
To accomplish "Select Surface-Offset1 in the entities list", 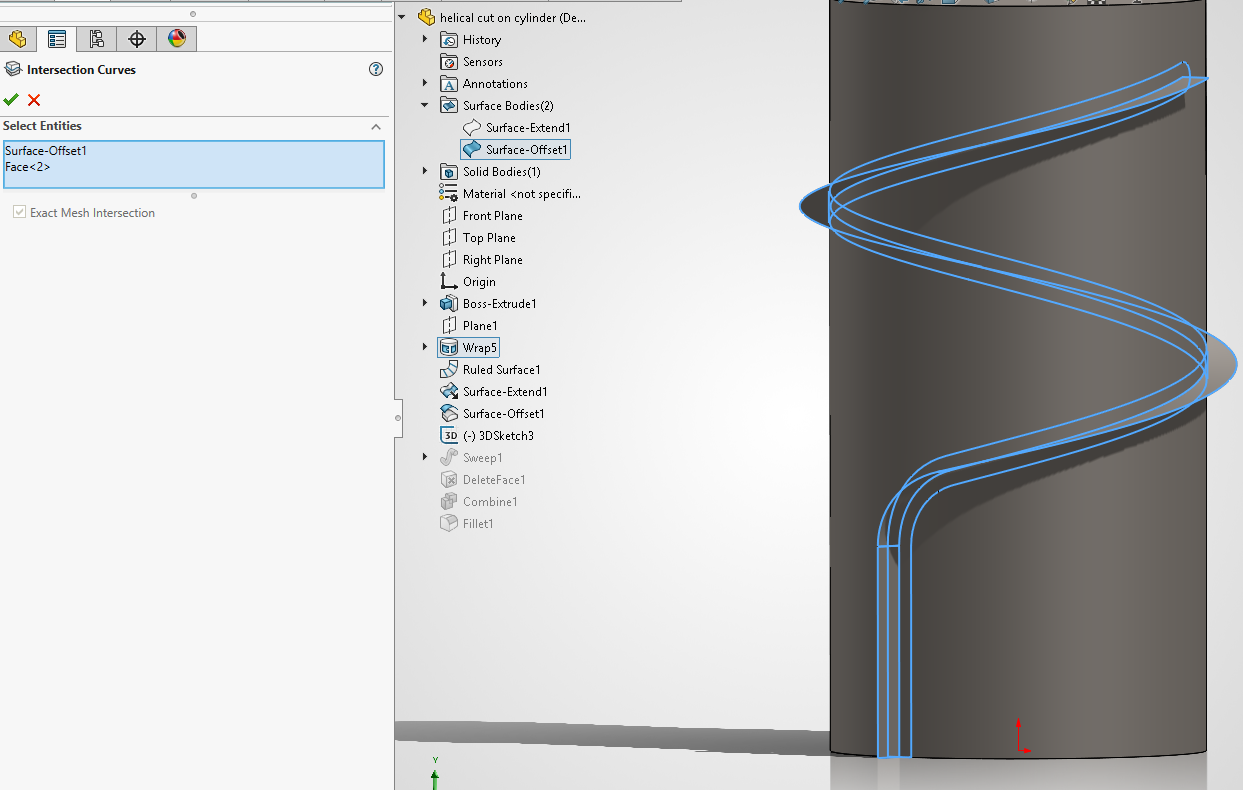I will coord(46,151).
